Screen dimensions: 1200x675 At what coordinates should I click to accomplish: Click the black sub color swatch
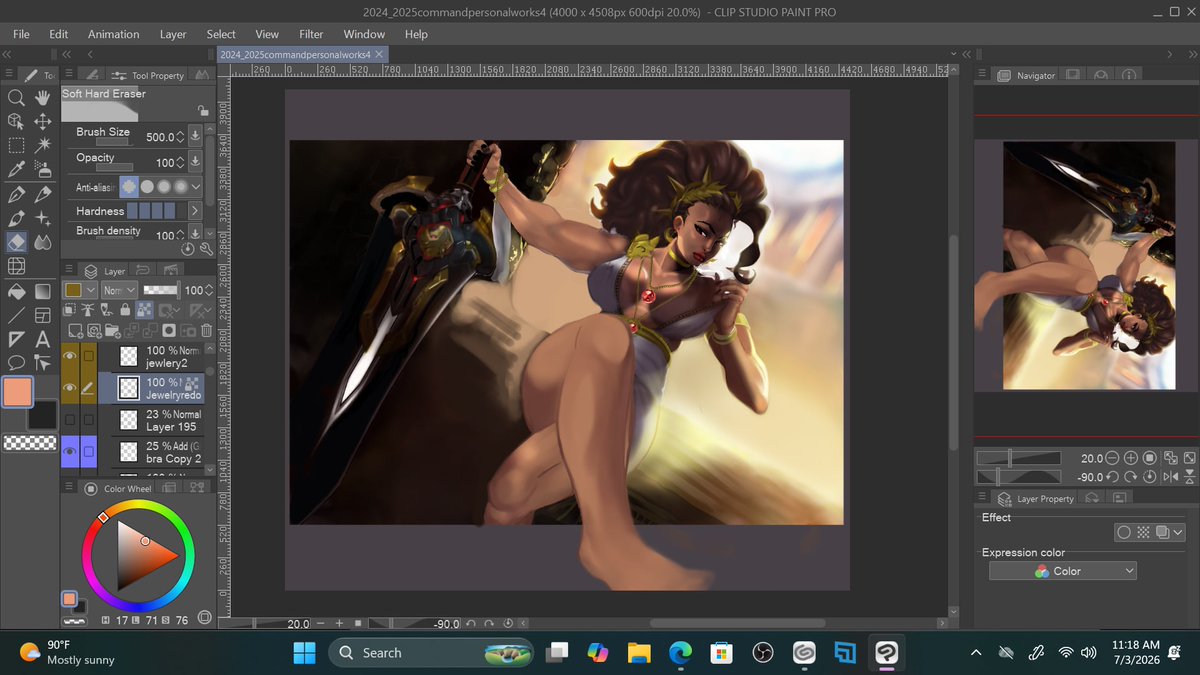point(41,414)
